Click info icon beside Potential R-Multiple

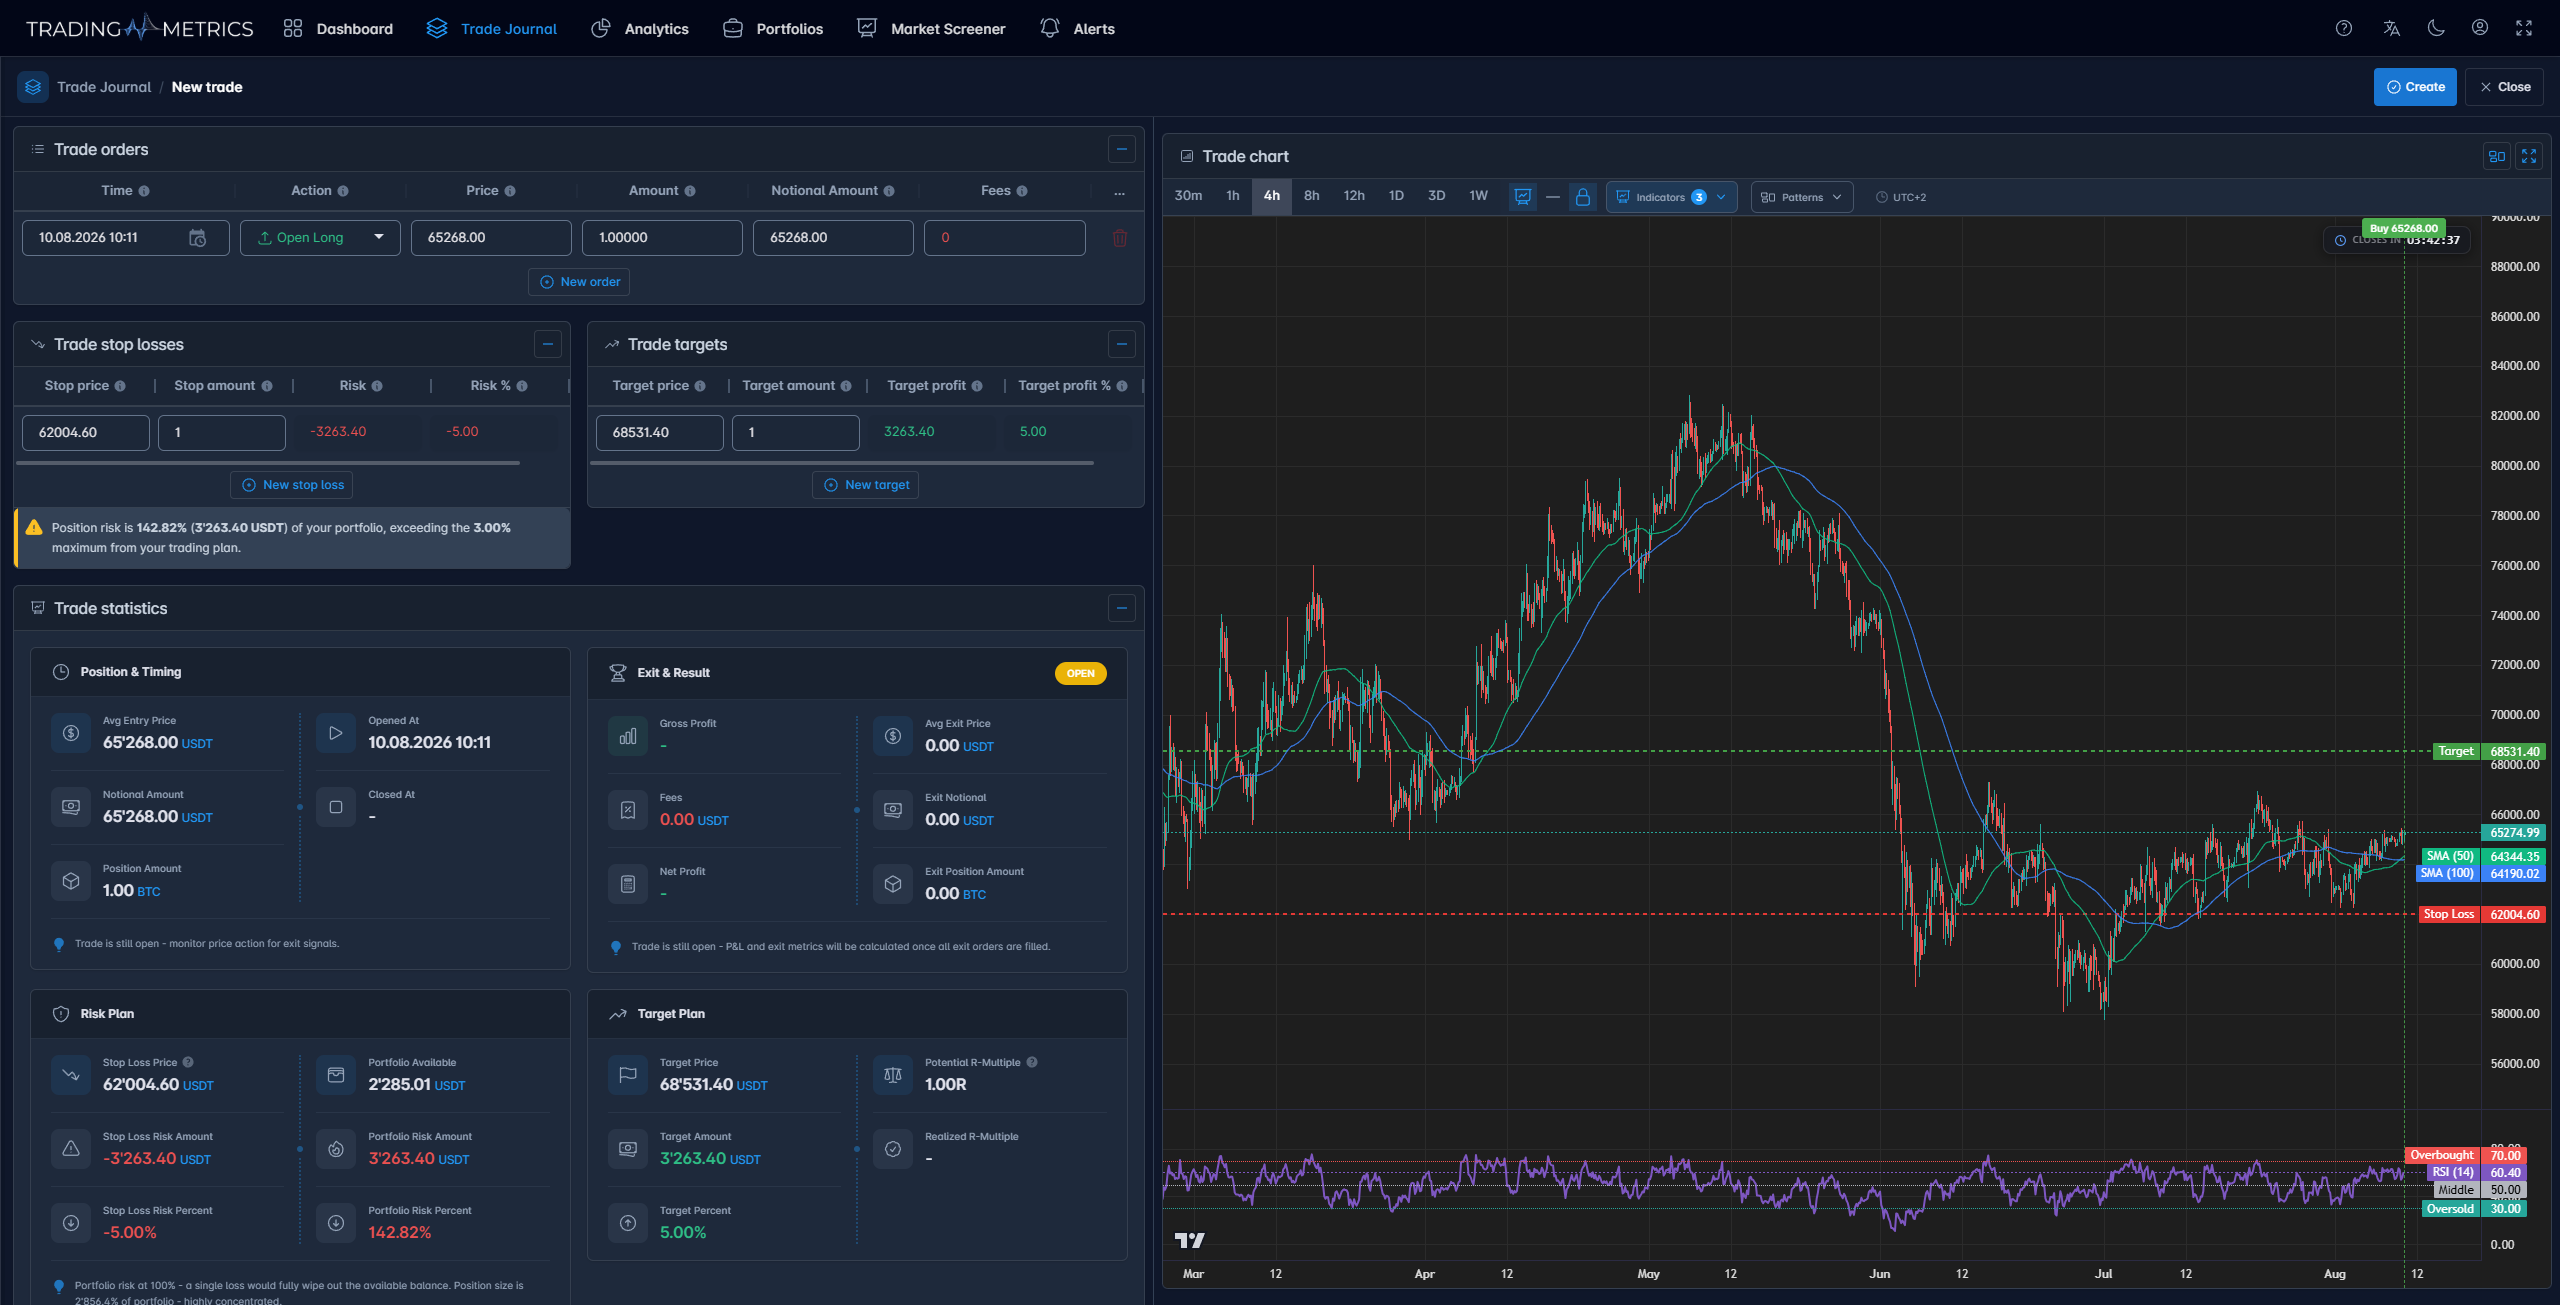(1032, 1062)
